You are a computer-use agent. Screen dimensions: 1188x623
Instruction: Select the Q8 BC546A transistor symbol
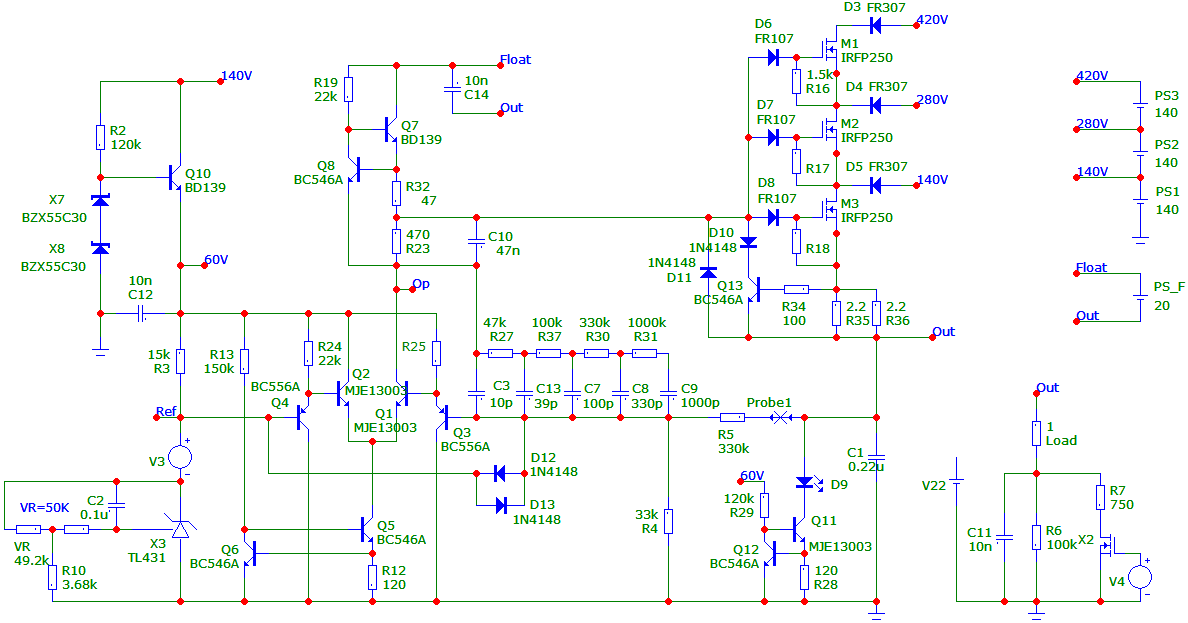tap(354, 169)
